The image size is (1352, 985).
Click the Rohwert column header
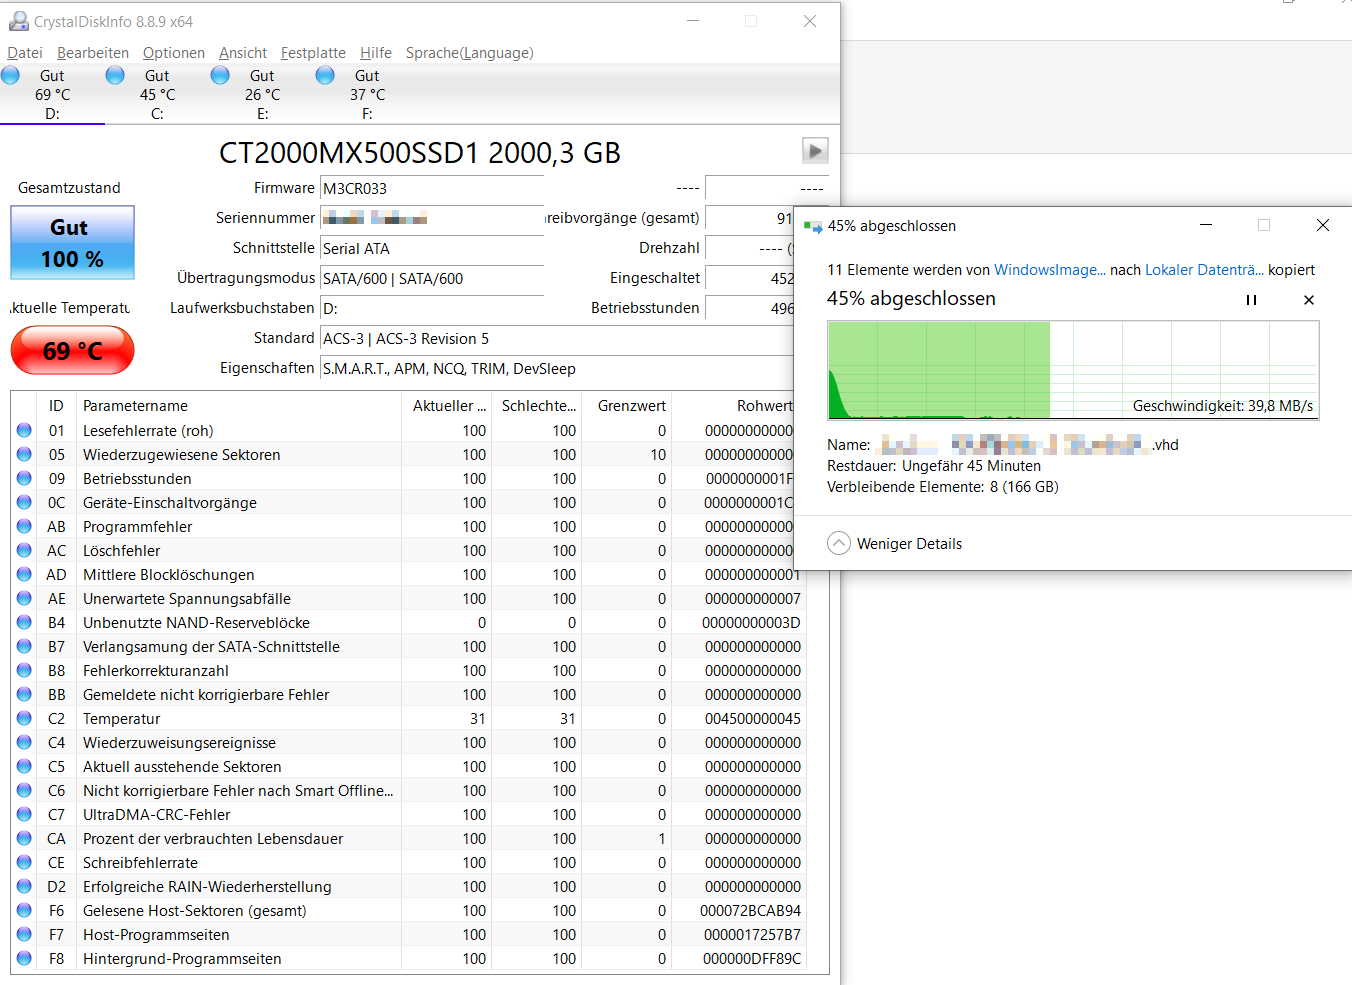pyautogui.click(x=735, y=405)
